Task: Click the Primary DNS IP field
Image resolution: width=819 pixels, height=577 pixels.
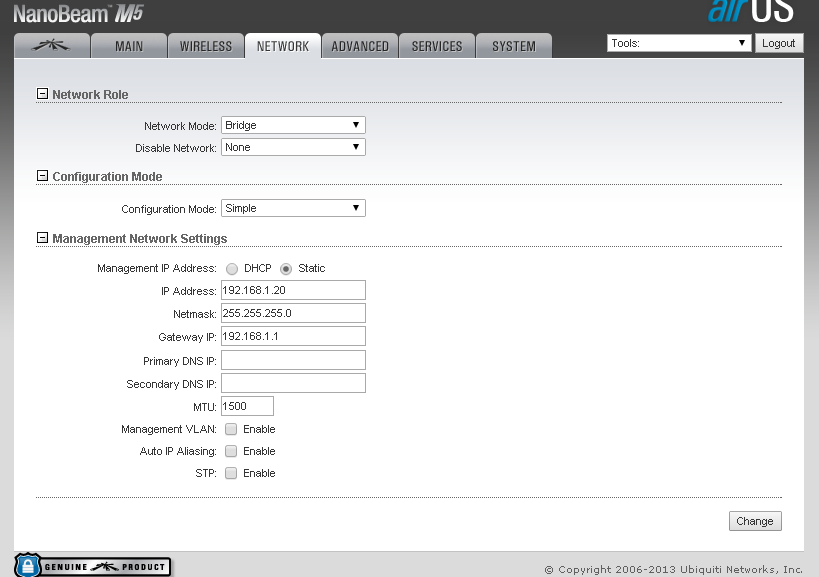Action: click(x=293, y=360)
